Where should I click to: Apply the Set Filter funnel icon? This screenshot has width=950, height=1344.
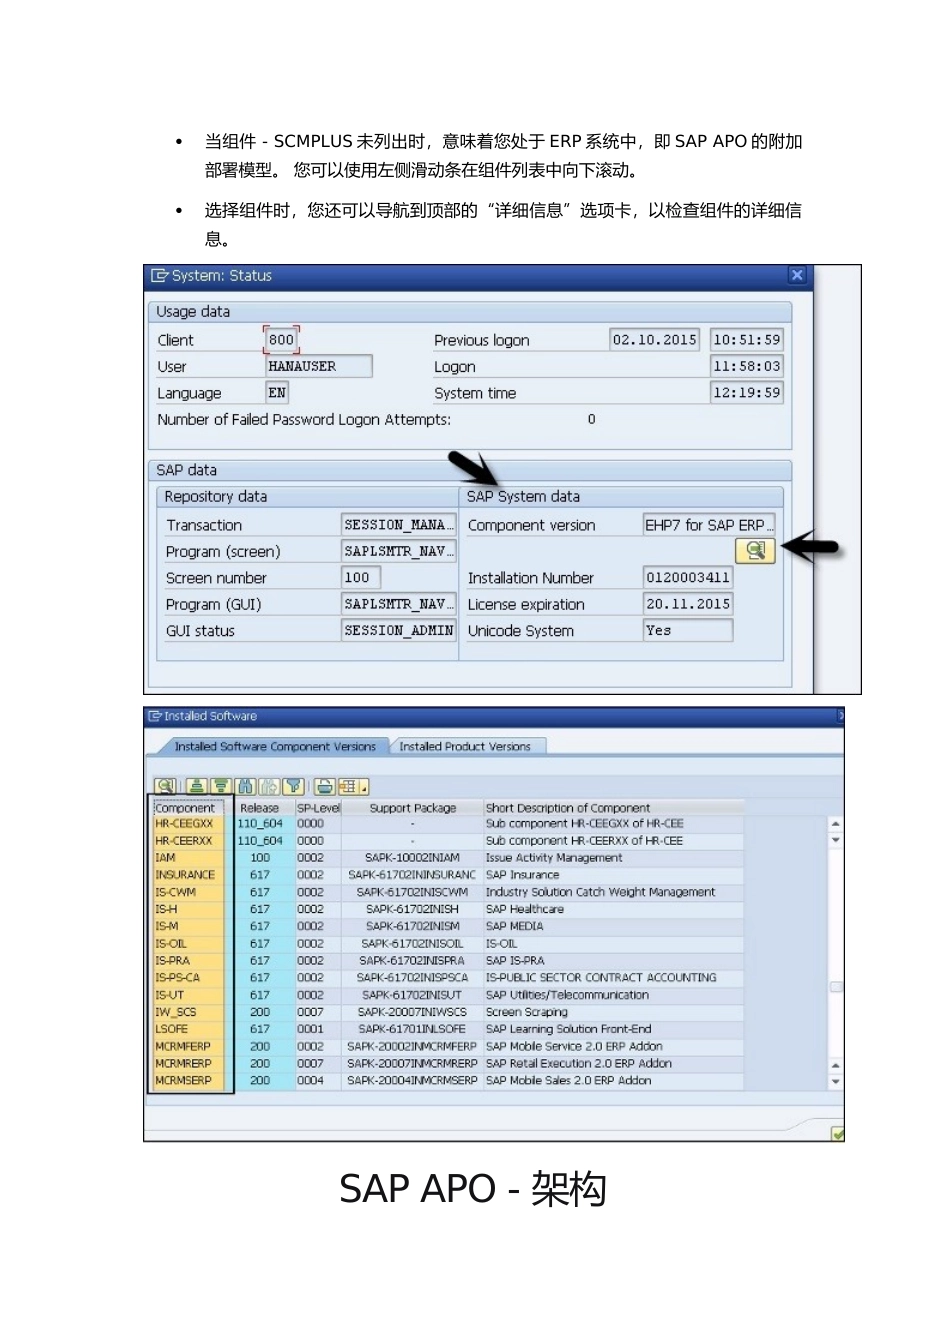tap(293, 786)
